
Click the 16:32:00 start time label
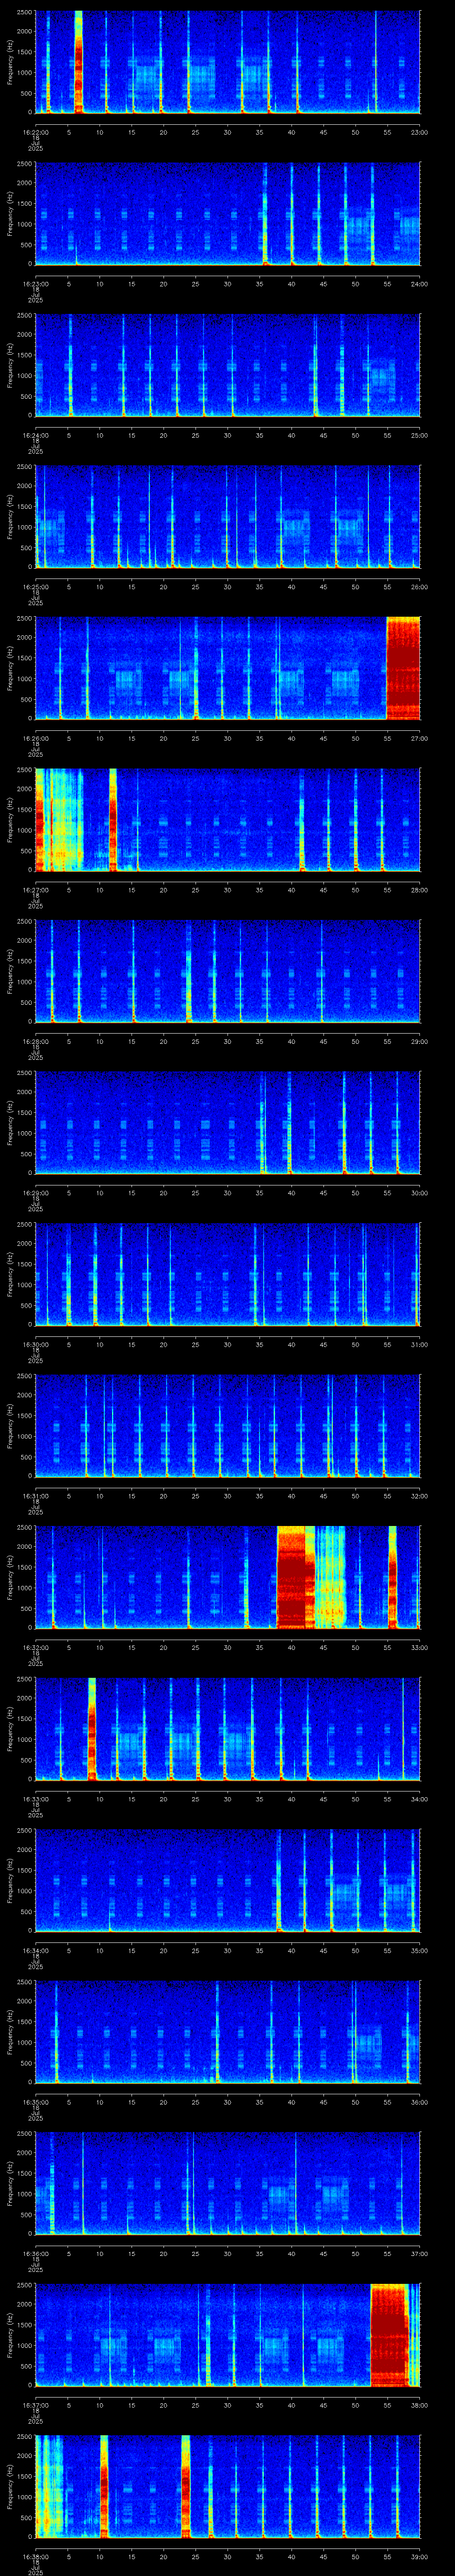click(x=35, y=1647)
